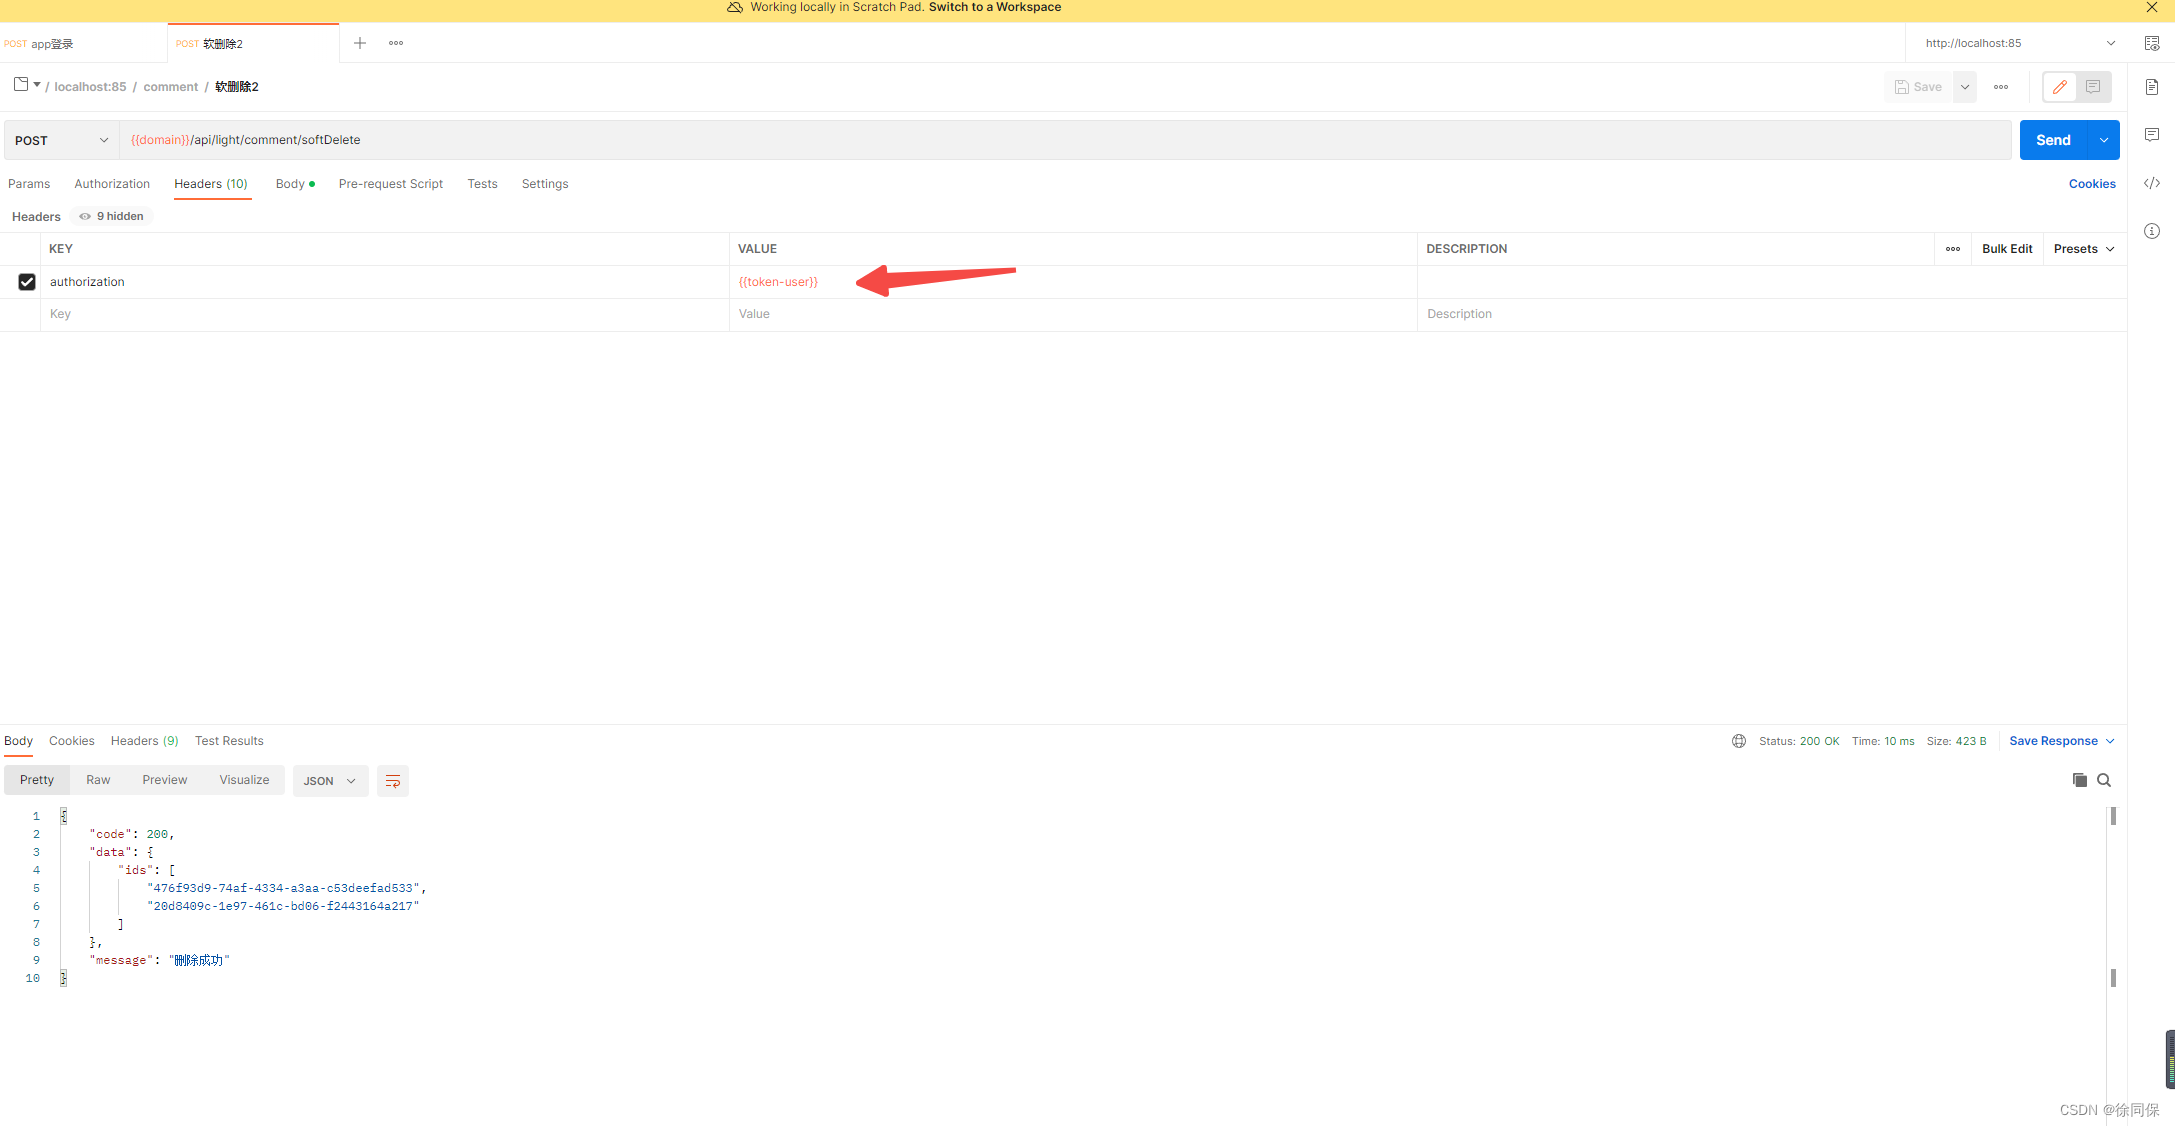Copy the response body to clipboard

pos(2080,780)
